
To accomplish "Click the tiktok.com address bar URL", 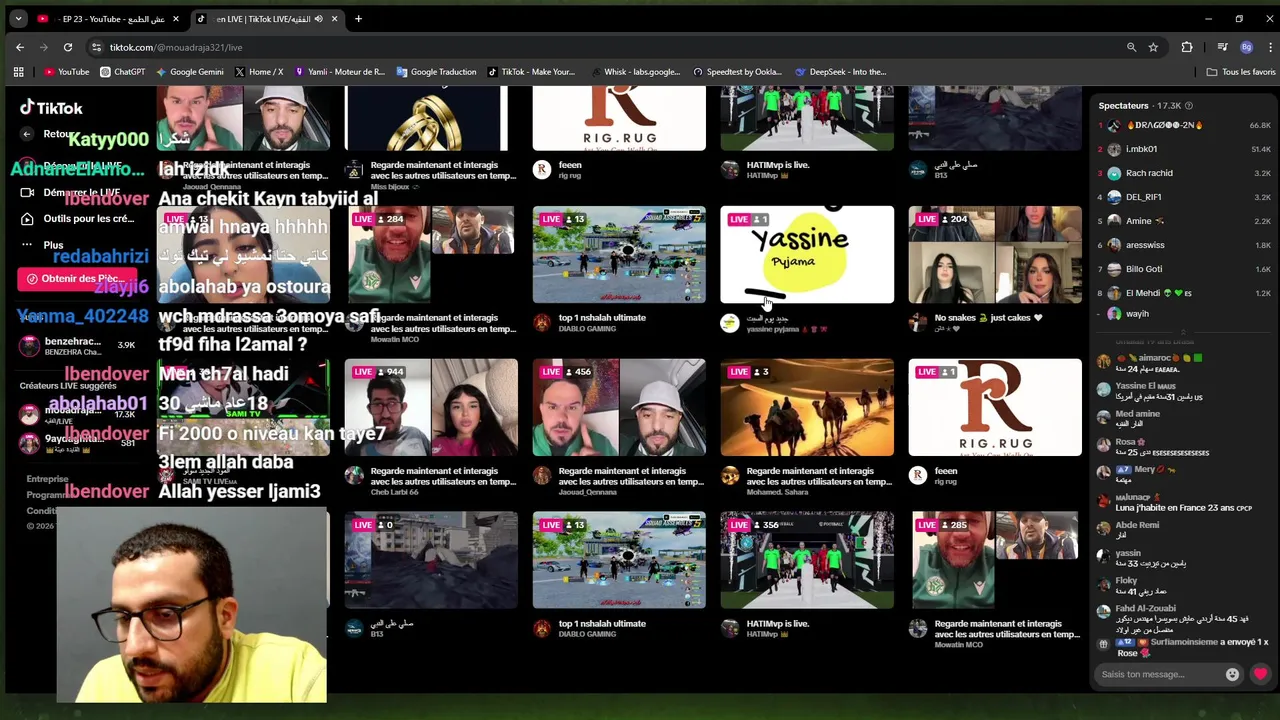I will pyautogui.click(x=175, y=47).
